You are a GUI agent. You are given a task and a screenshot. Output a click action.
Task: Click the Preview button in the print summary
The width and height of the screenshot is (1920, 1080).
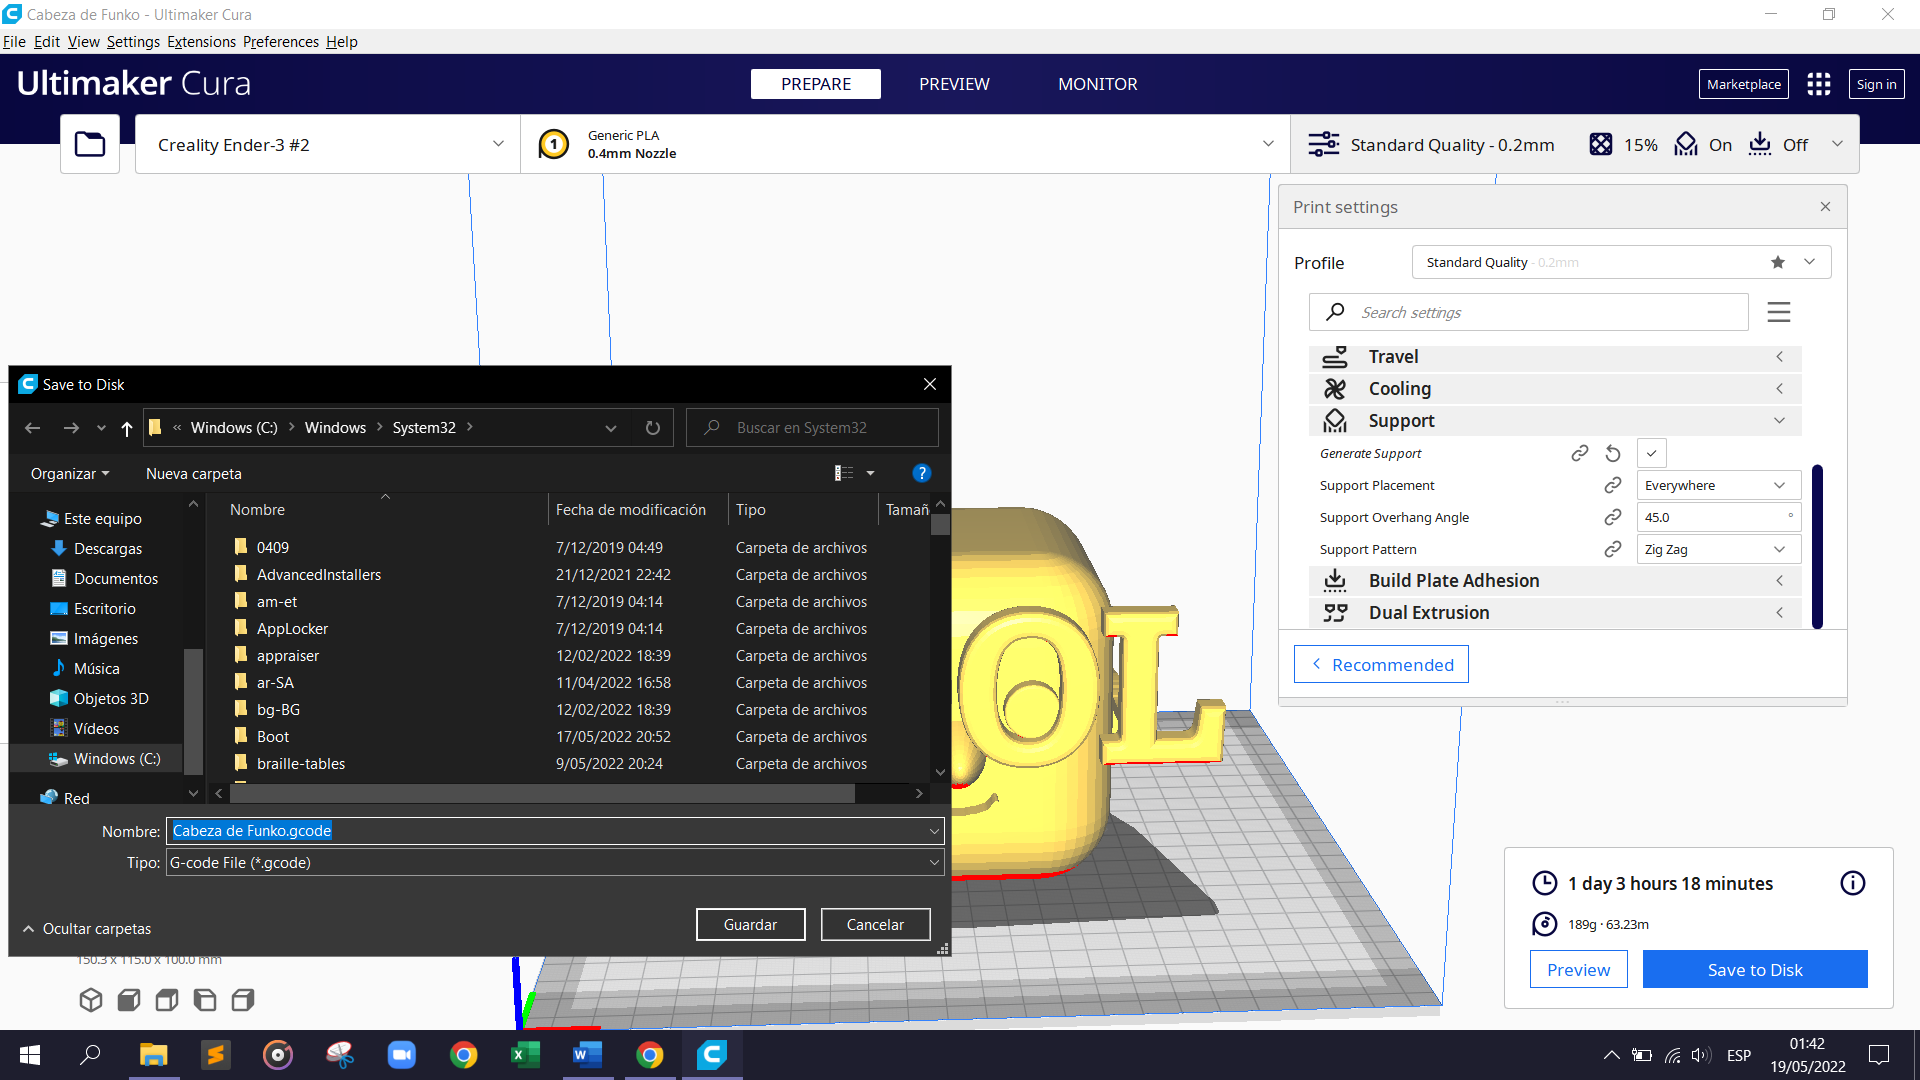(1578, 969)
